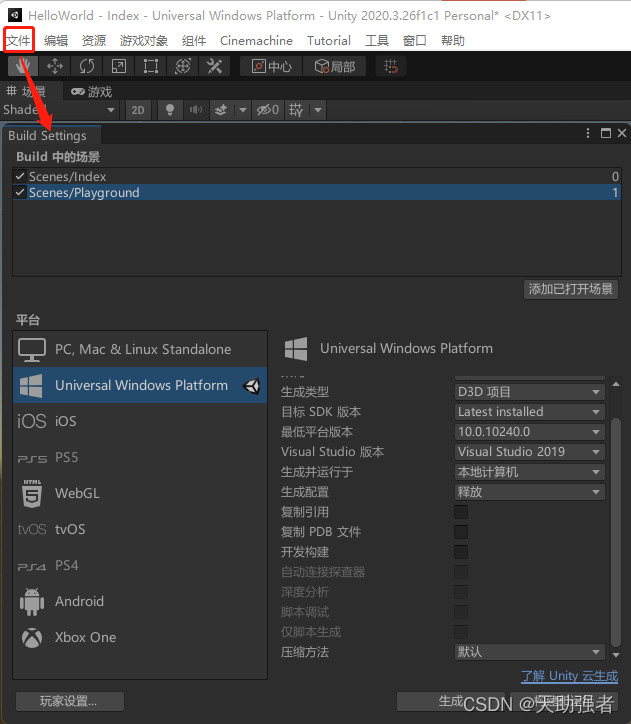
Task: Open the Cinemachine menu
Action: tap(256, 41)
